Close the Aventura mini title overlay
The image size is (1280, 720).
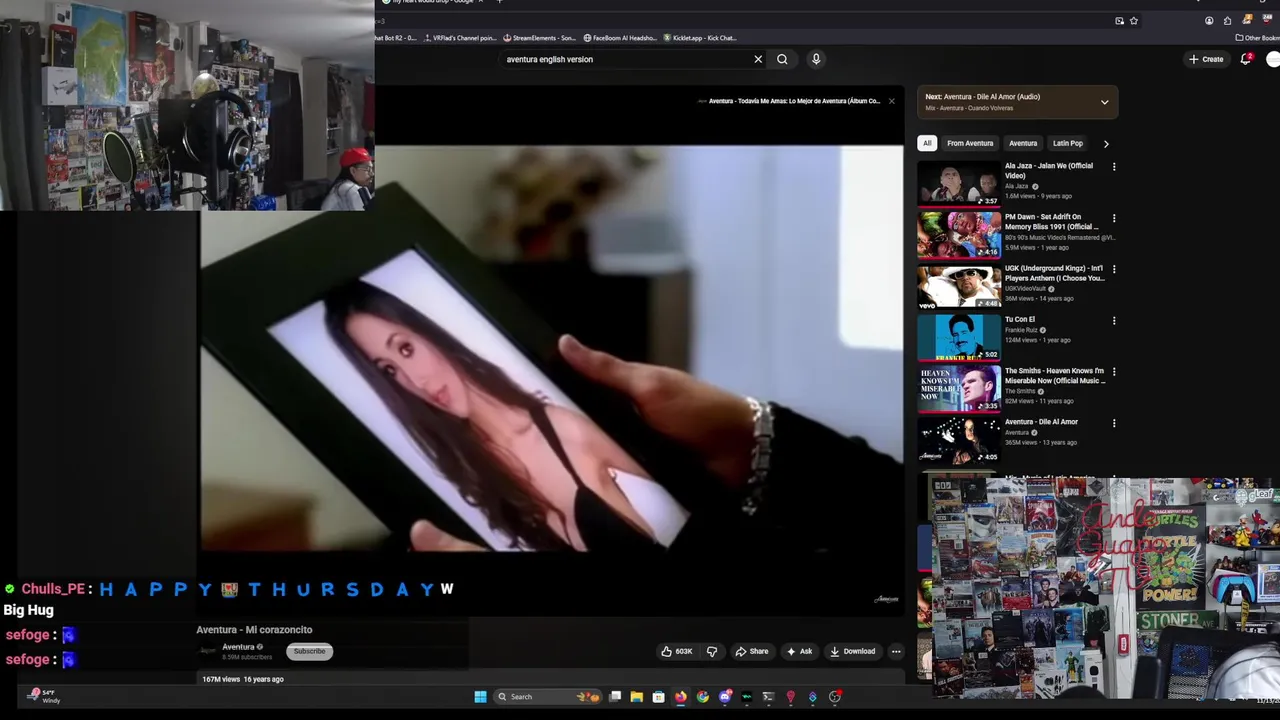tap(891, 101)
